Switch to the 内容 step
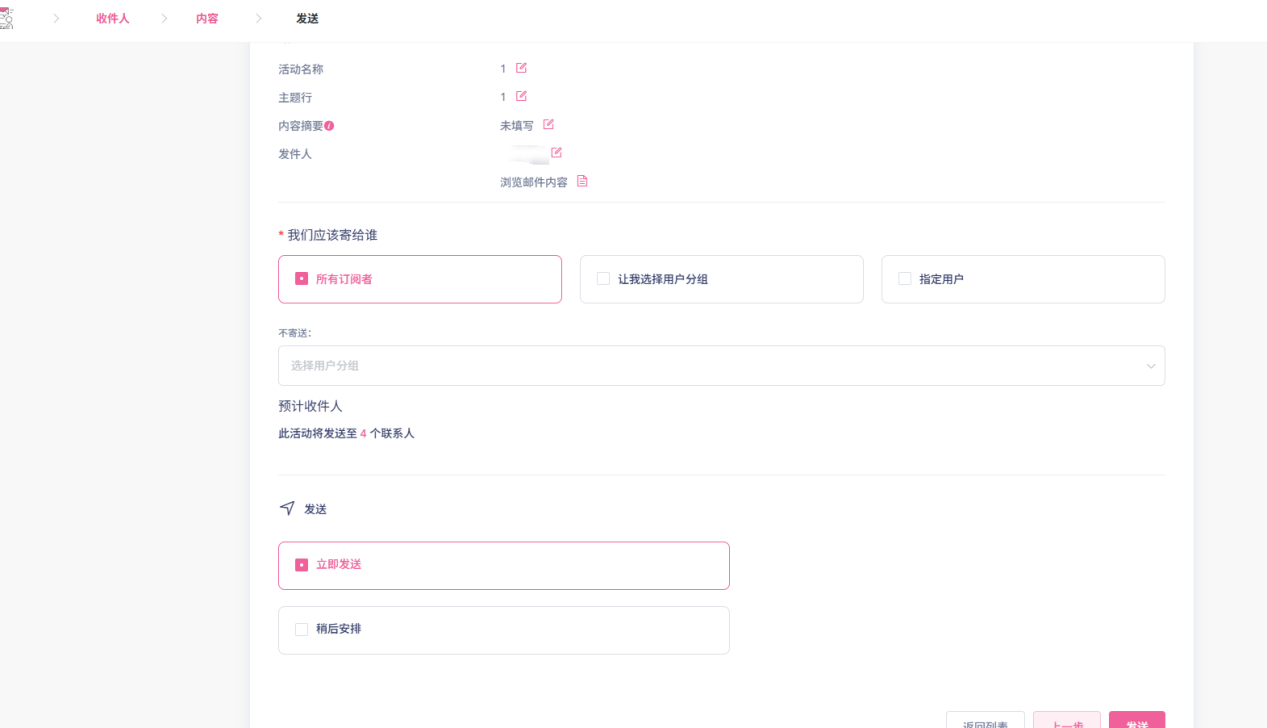This screenshot has width=1267, height=728. click(x=207, y=19)
